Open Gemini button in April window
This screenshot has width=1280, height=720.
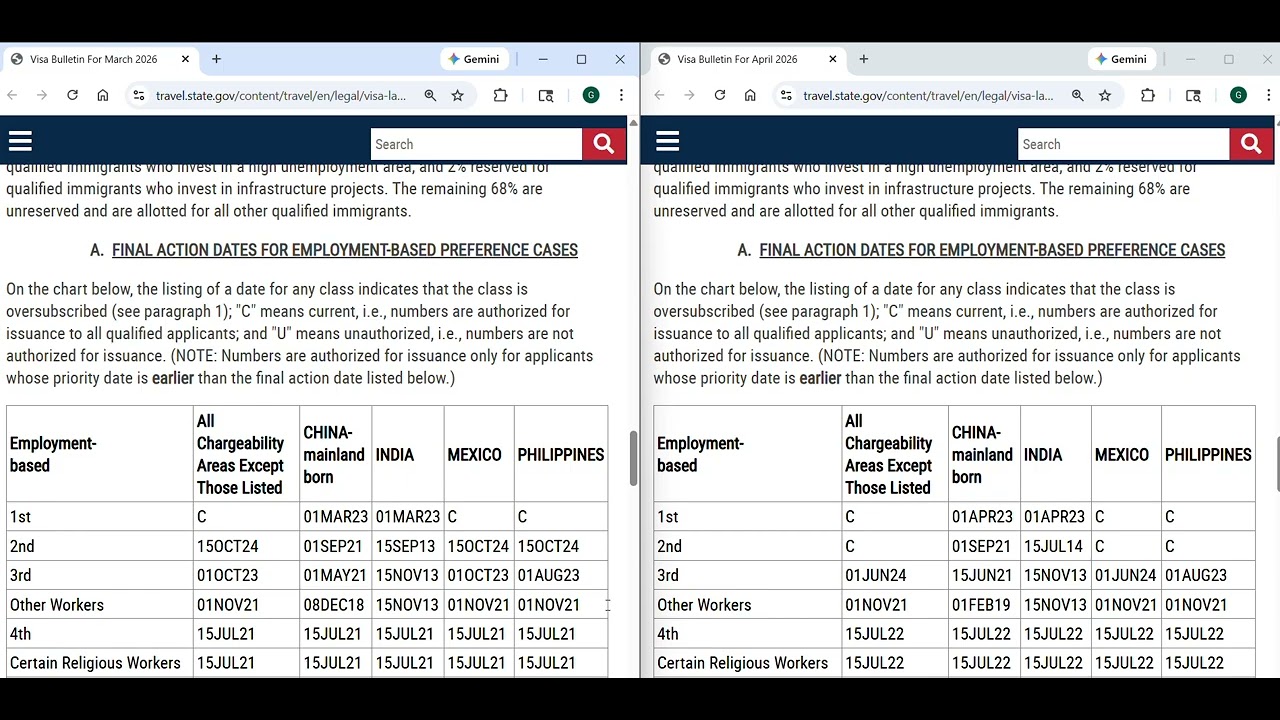click(1120, 59)
